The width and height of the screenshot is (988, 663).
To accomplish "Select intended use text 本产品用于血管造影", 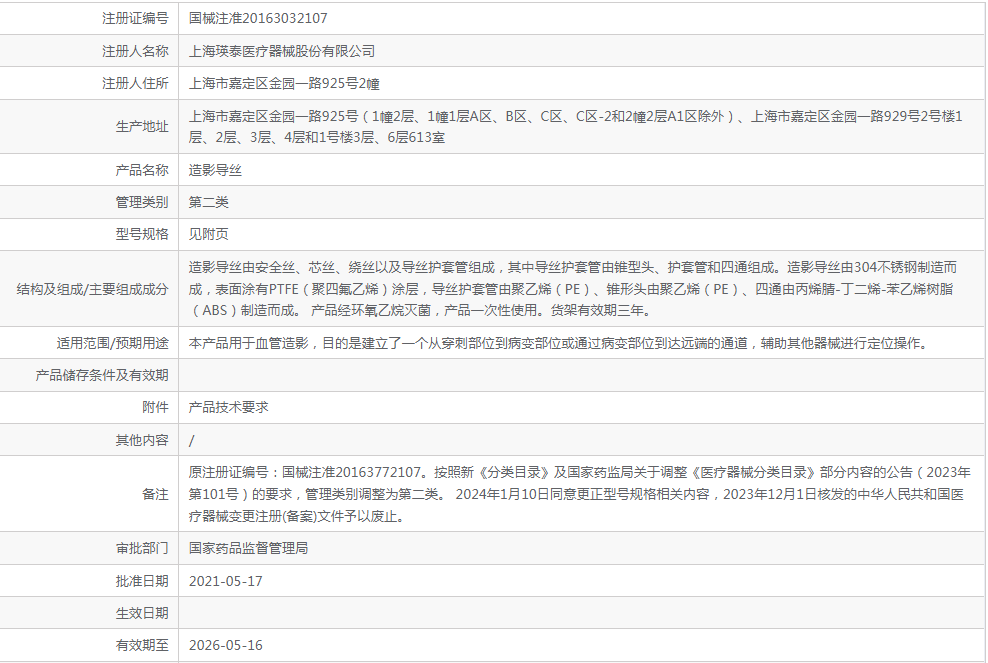I will pyautogui.click(x=560, y=343).
